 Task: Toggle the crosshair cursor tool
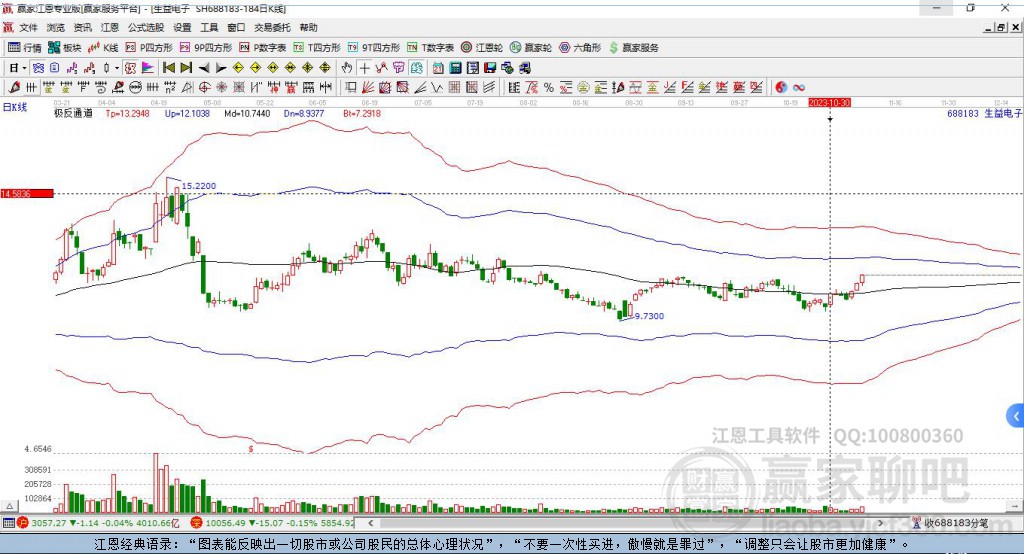tap(364, 68)
